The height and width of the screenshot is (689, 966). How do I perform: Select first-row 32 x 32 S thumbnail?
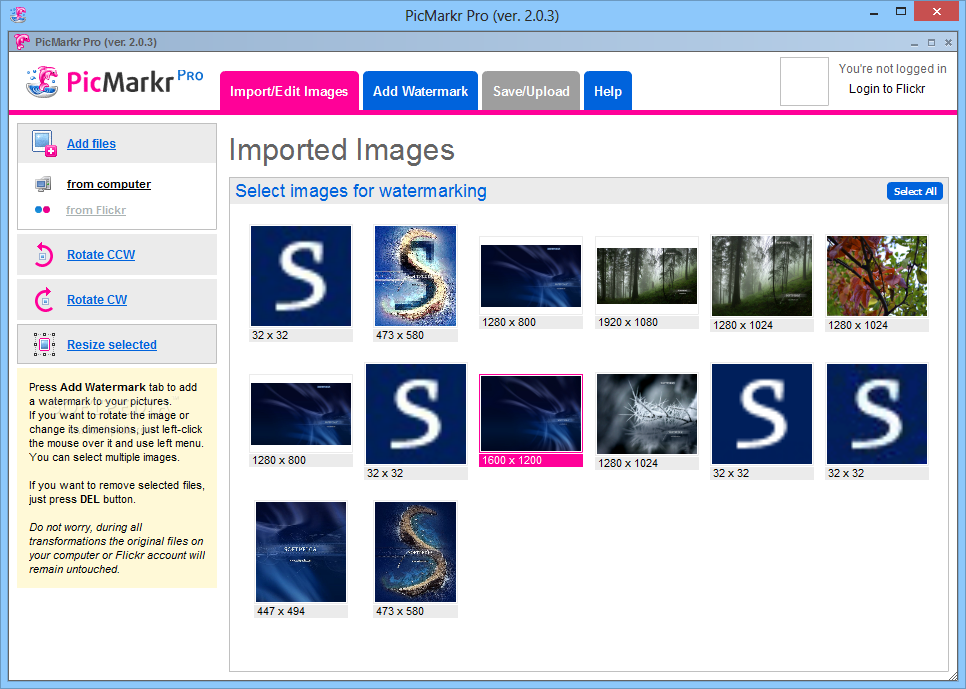(x=301, y=275)
